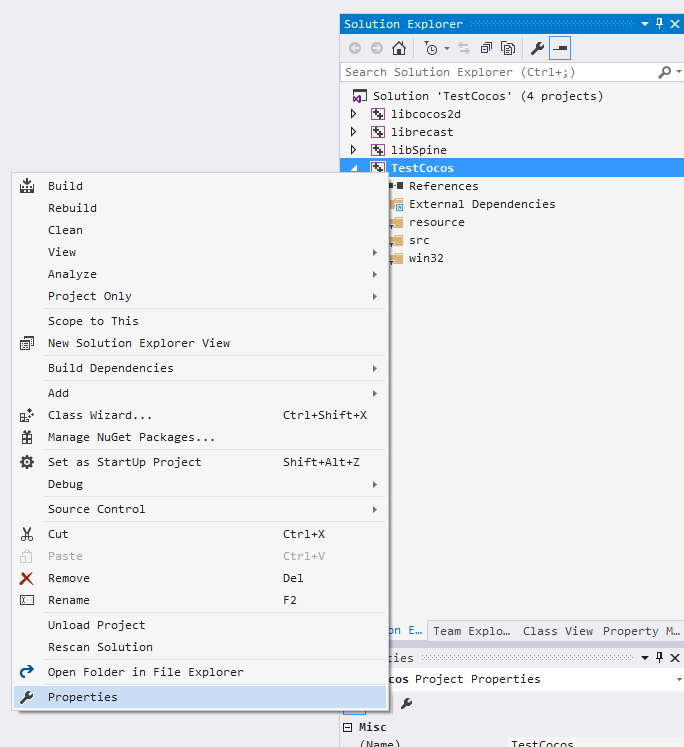Choose Build from the context menu
The image size is (684, 747).
(x=200, y=186)
